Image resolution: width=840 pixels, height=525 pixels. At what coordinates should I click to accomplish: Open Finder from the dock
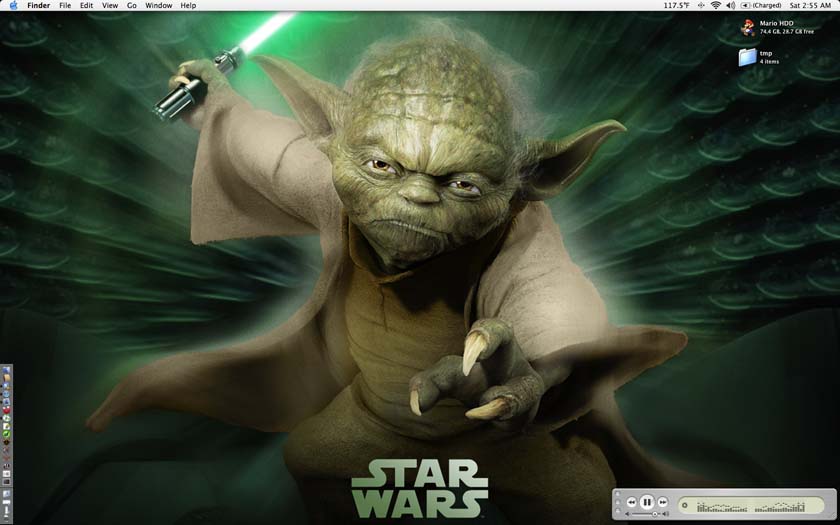tap(6, 370)
